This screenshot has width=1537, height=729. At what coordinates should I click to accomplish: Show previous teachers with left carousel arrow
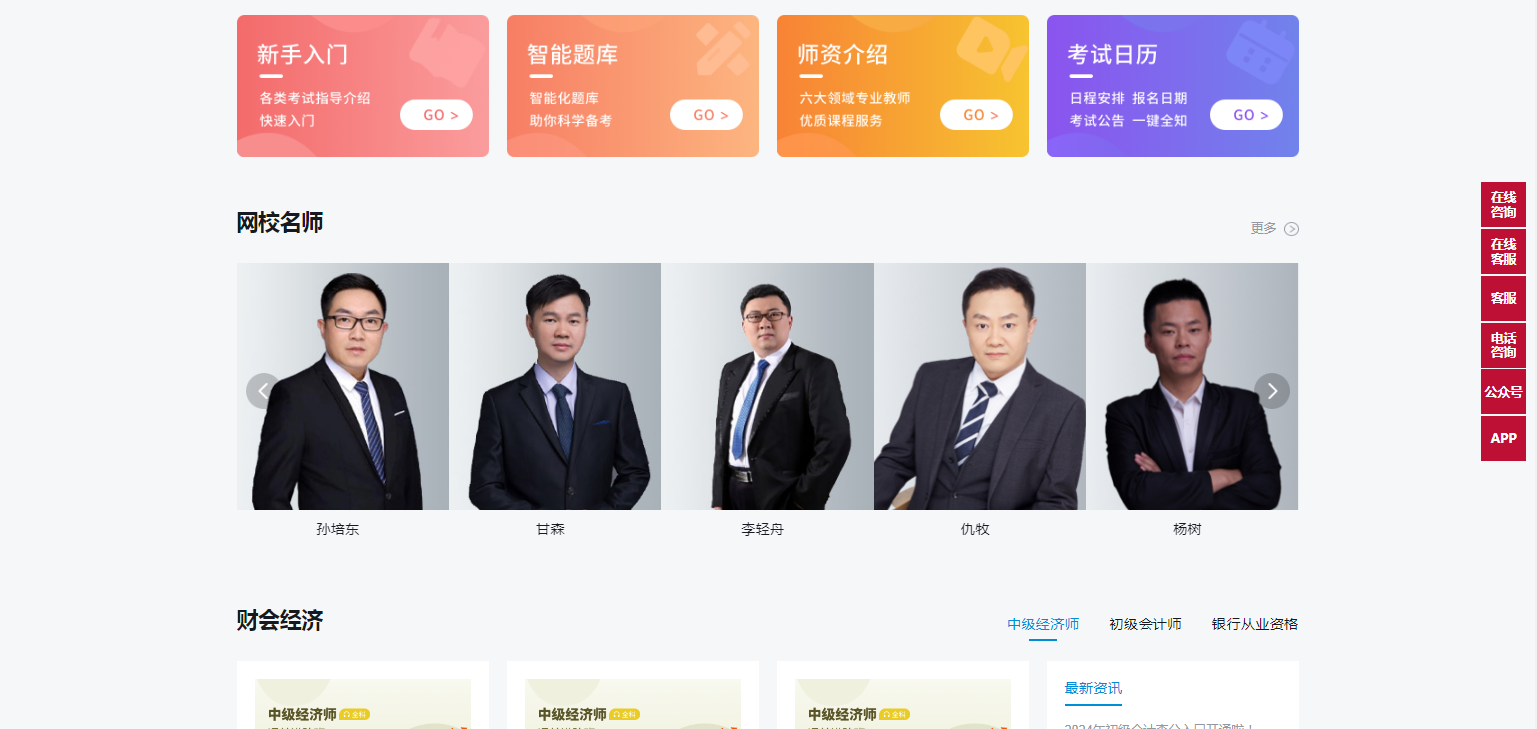[263, 391]
